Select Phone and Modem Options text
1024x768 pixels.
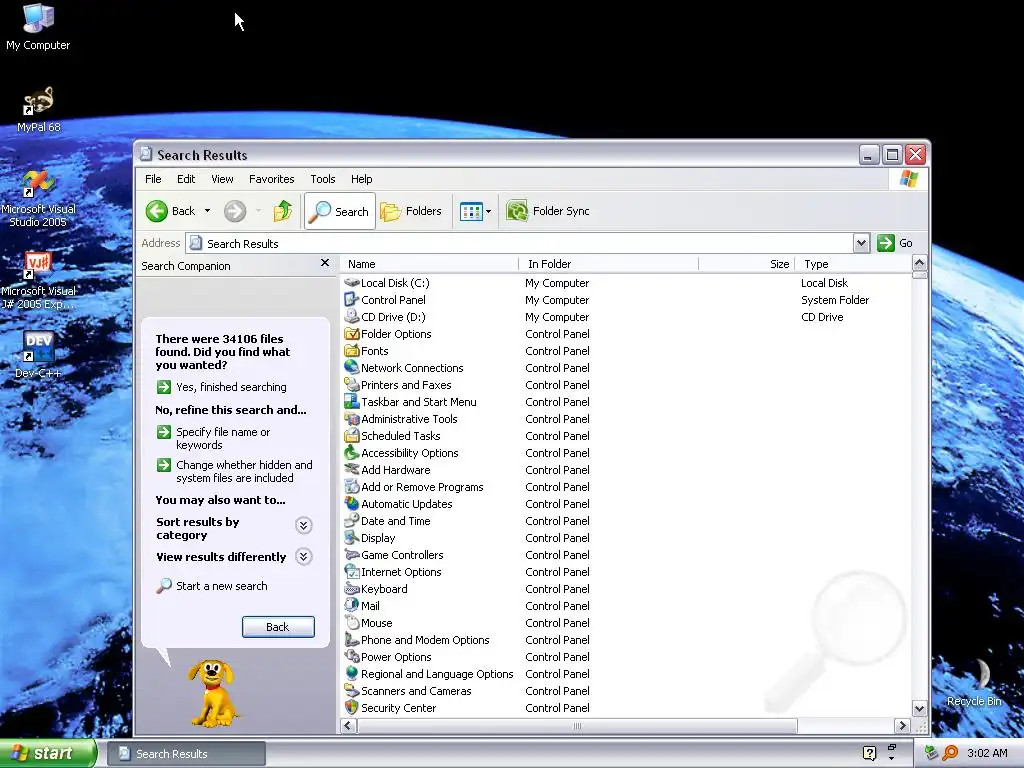pyautogui.click(x=425, y=640)
